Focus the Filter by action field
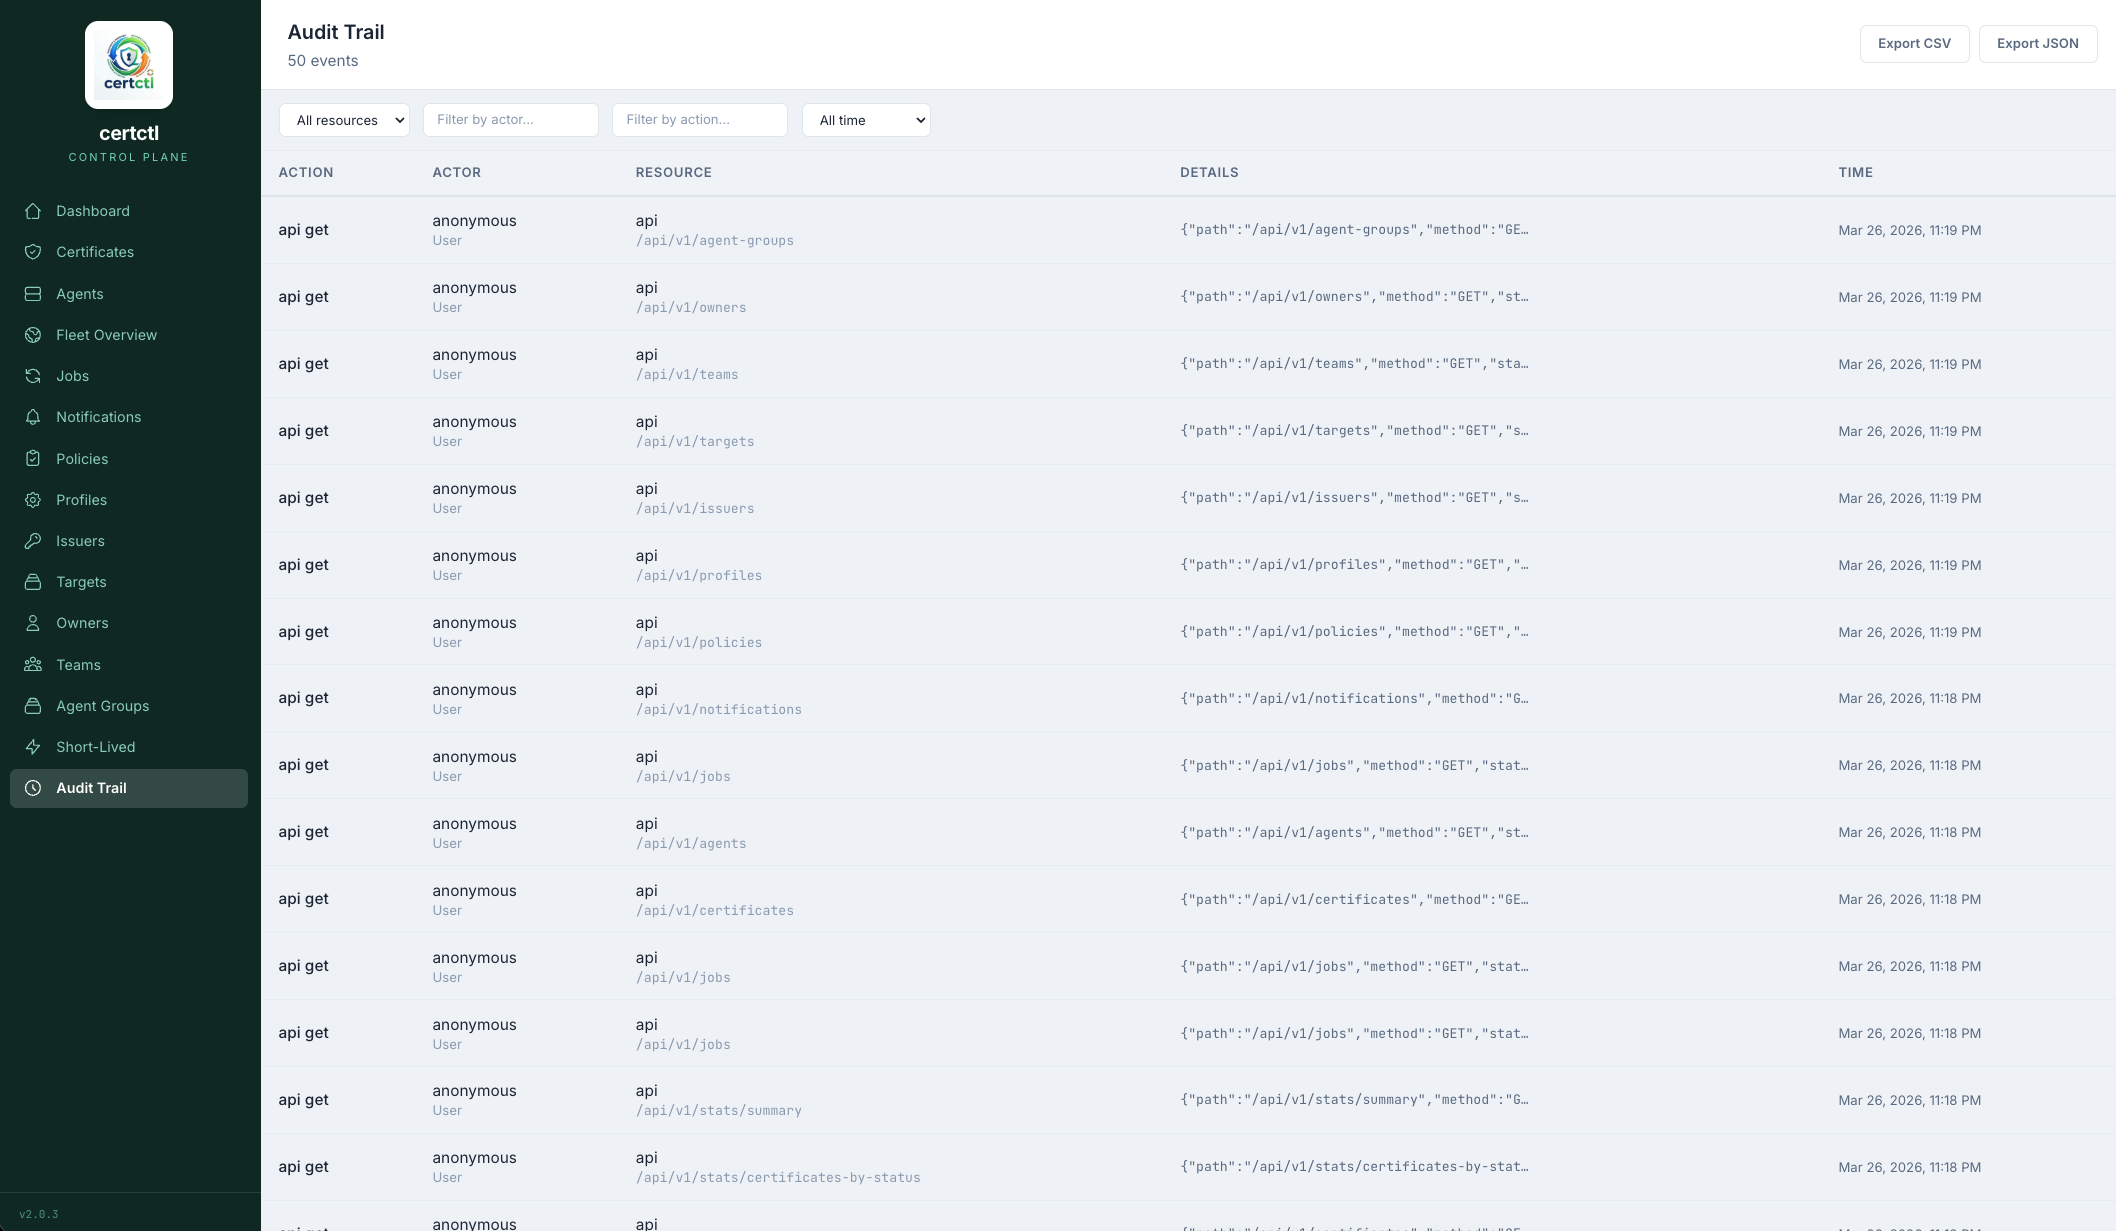Screen dimensions: 2116x1231 700,120
